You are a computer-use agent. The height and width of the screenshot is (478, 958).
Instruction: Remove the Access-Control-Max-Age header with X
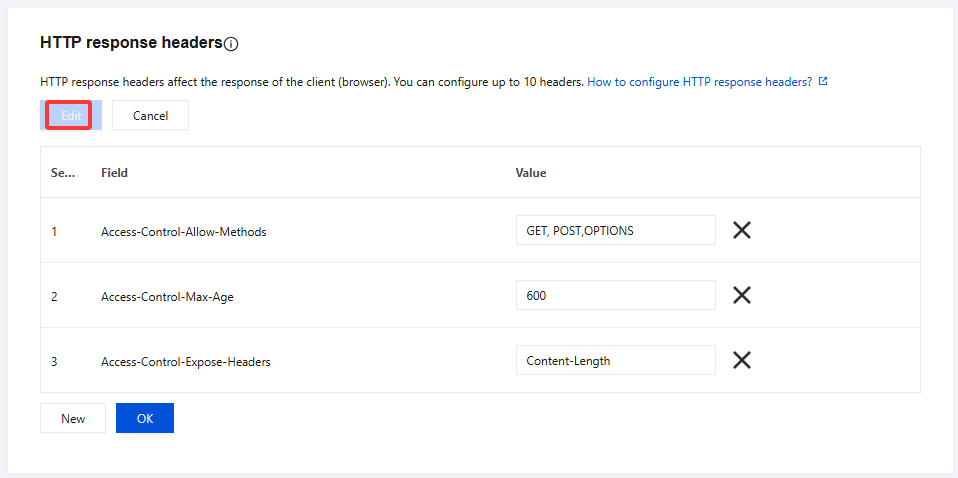pos(742,295)
